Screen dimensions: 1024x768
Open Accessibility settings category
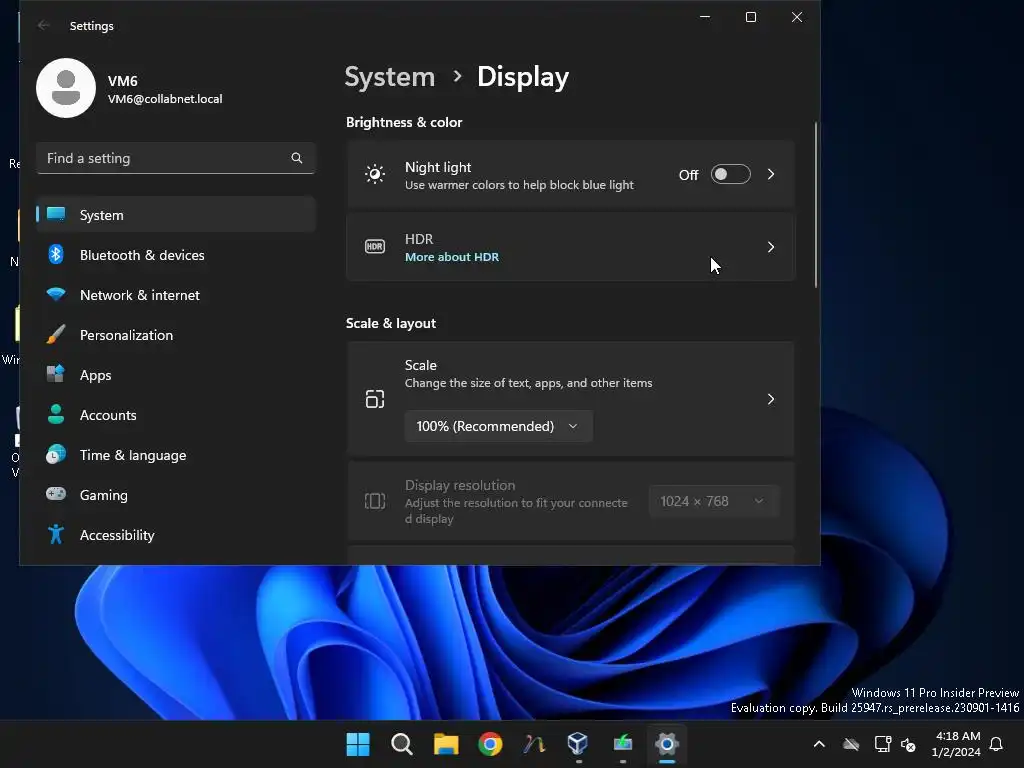click(x=176, y=535)
